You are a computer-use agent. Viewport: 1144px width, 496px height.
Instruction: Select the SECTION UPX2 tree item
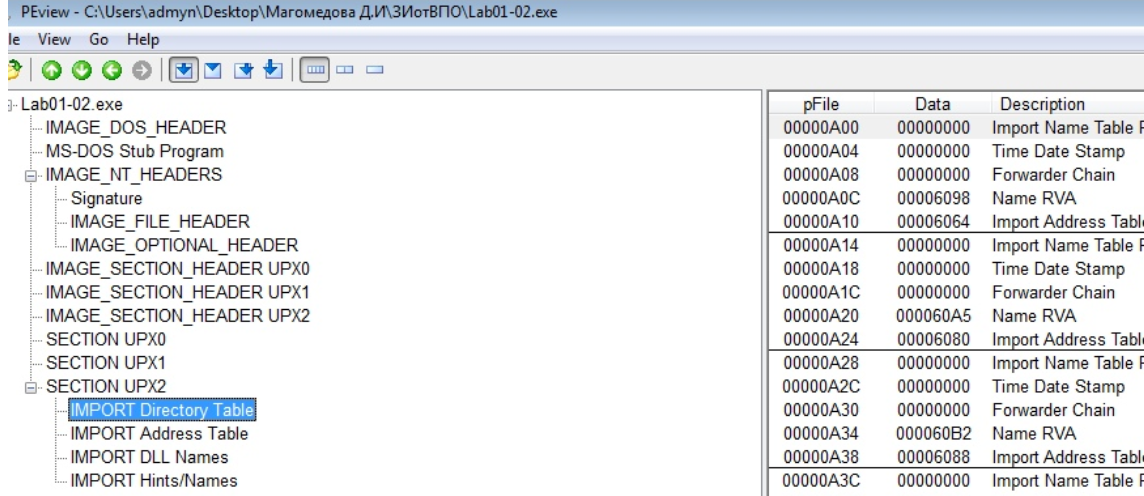pos(106,386)
